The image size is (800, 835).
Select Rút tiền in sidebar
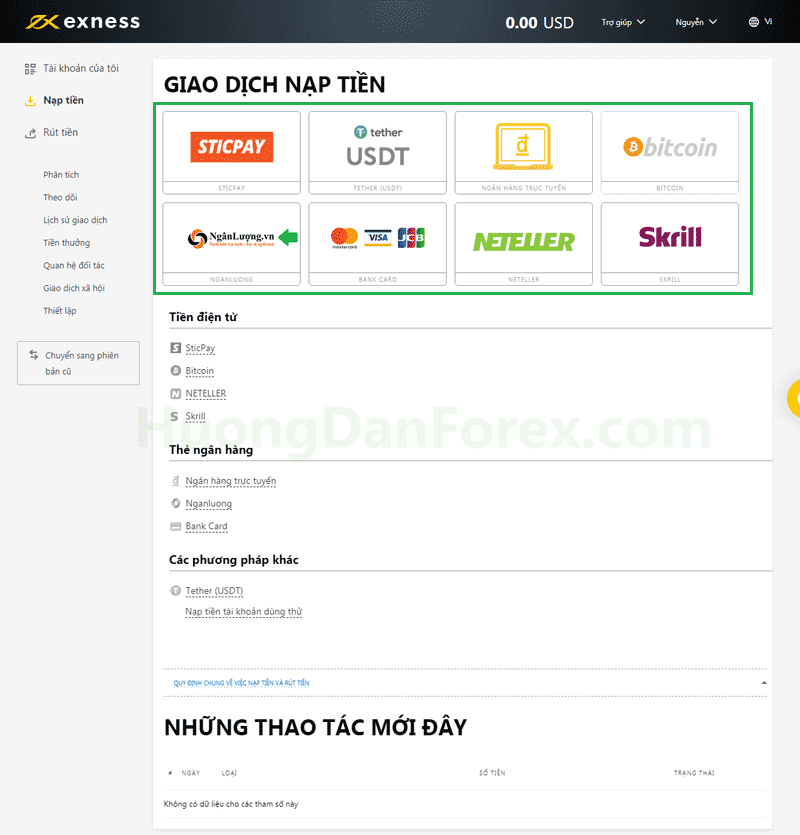pyautogui.click(x=60, y=132)
